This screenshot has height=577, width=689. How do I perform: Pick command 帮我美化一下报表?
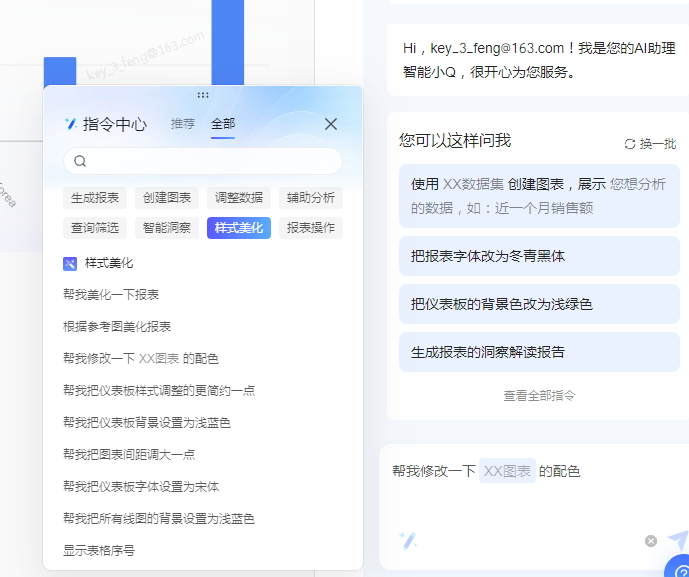click(111, 294)
